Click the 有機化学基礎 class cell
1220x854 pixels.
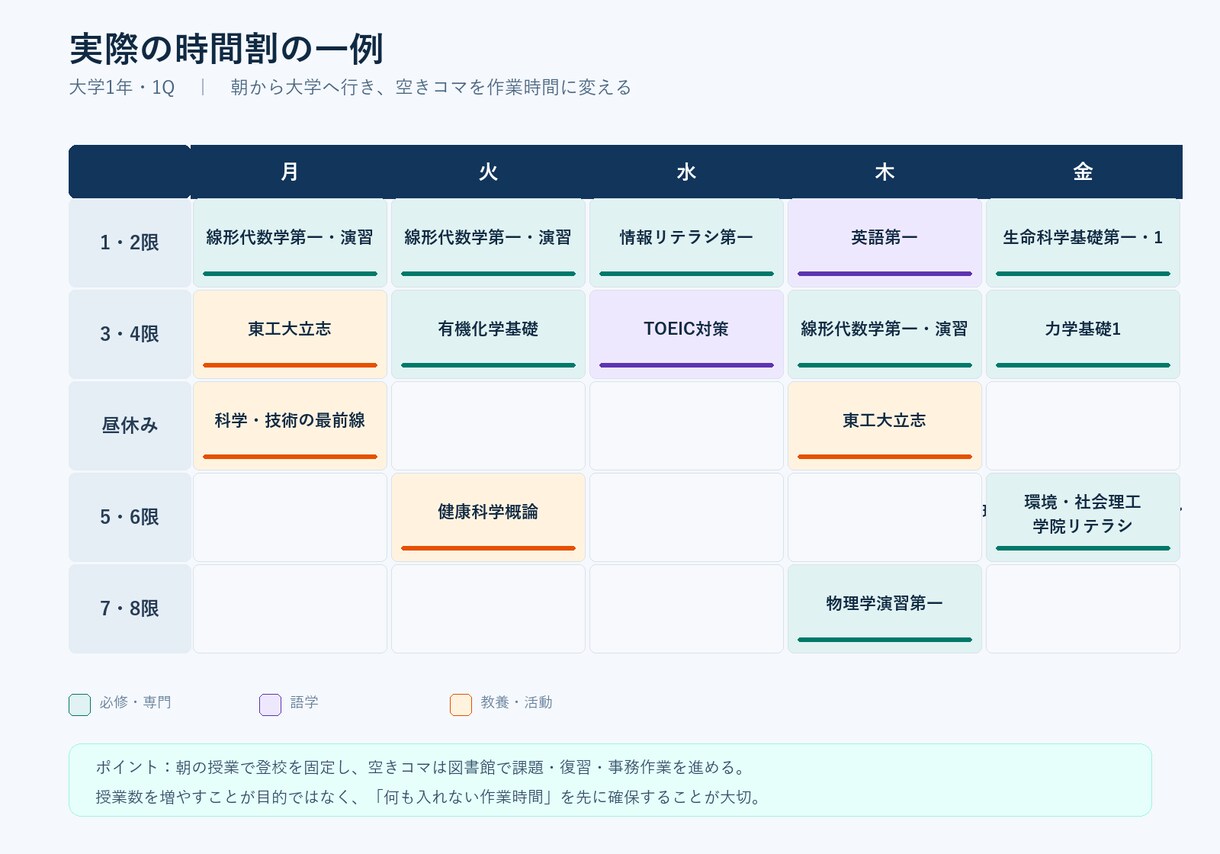pos(488,334)
